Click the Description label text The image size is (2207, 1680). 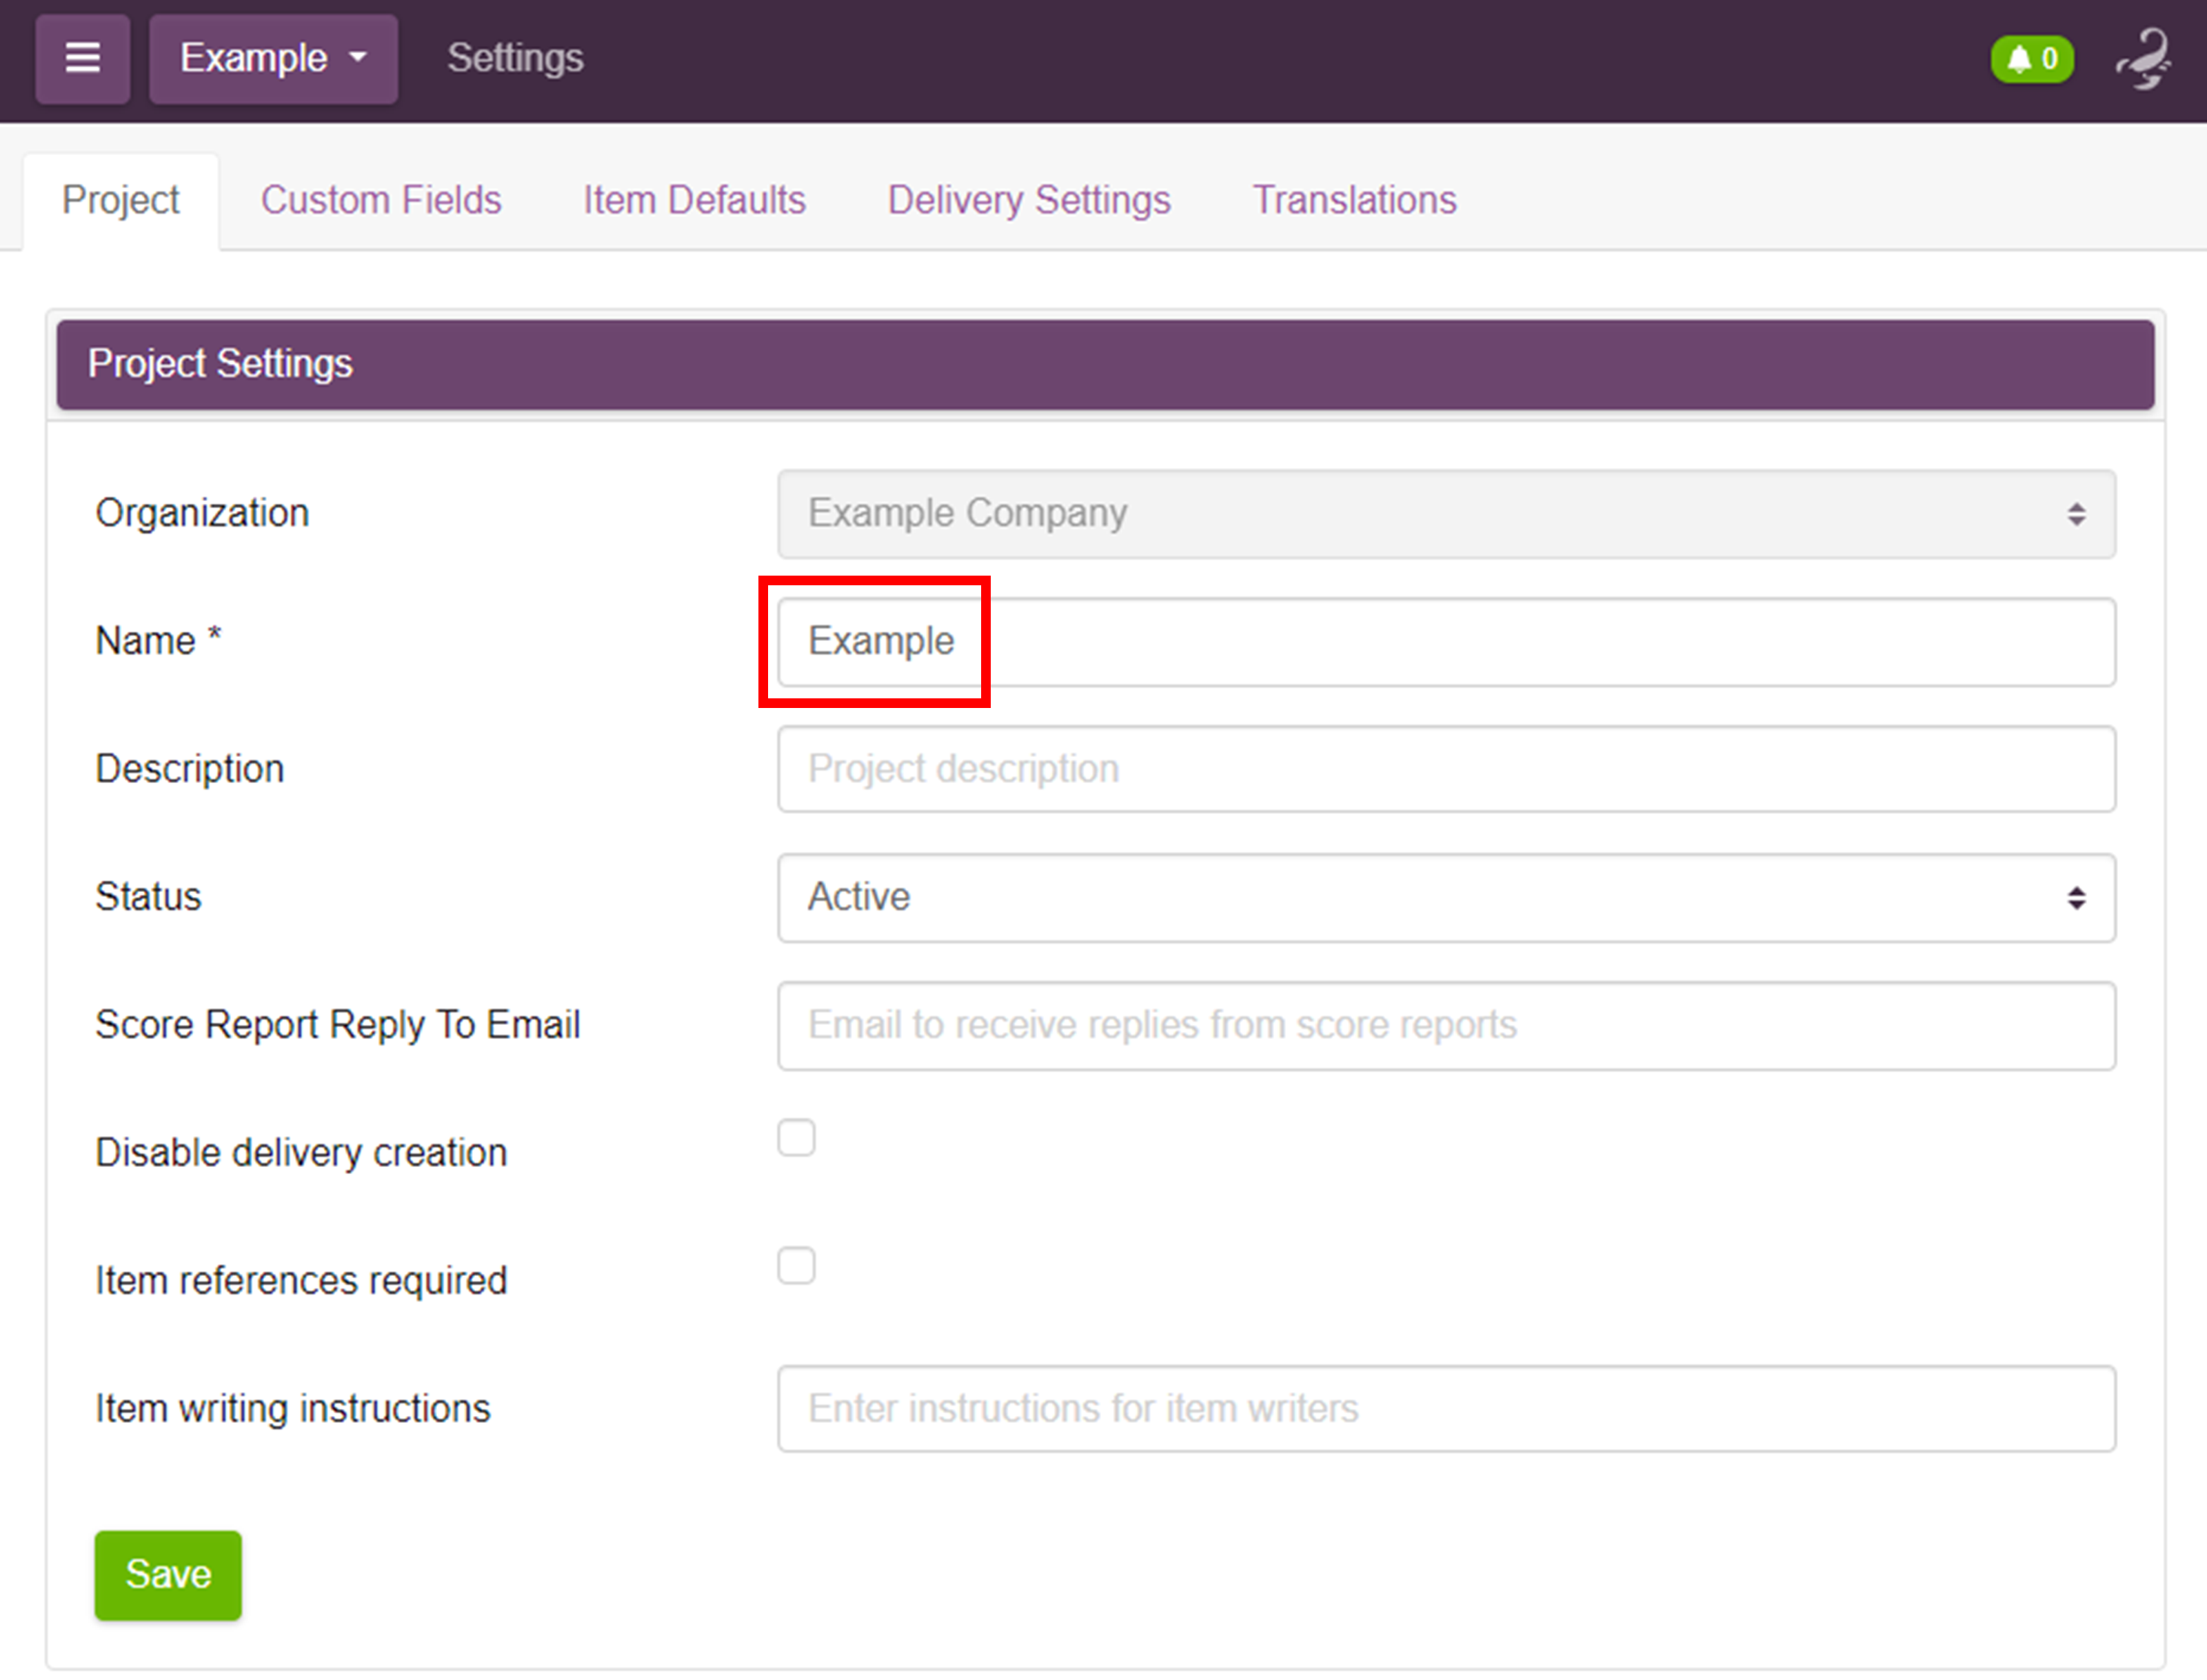pyautogui.click(x=190, y=769)
